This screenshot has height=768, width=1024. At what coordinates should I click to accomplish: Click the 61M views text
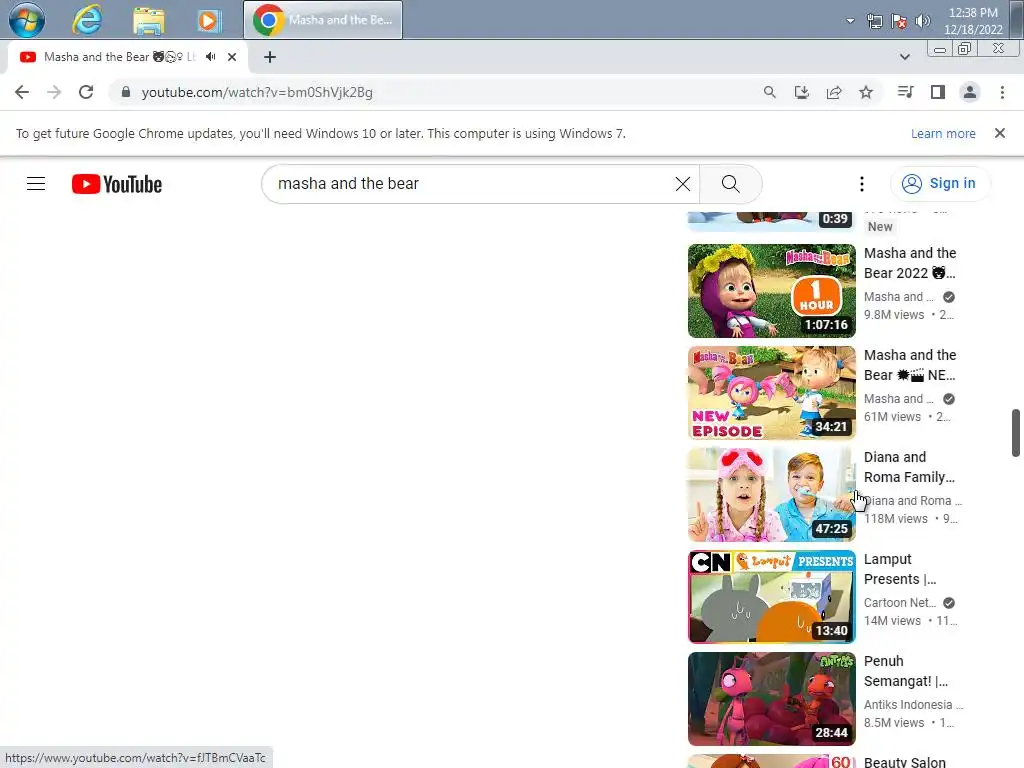tap(892, 417)
